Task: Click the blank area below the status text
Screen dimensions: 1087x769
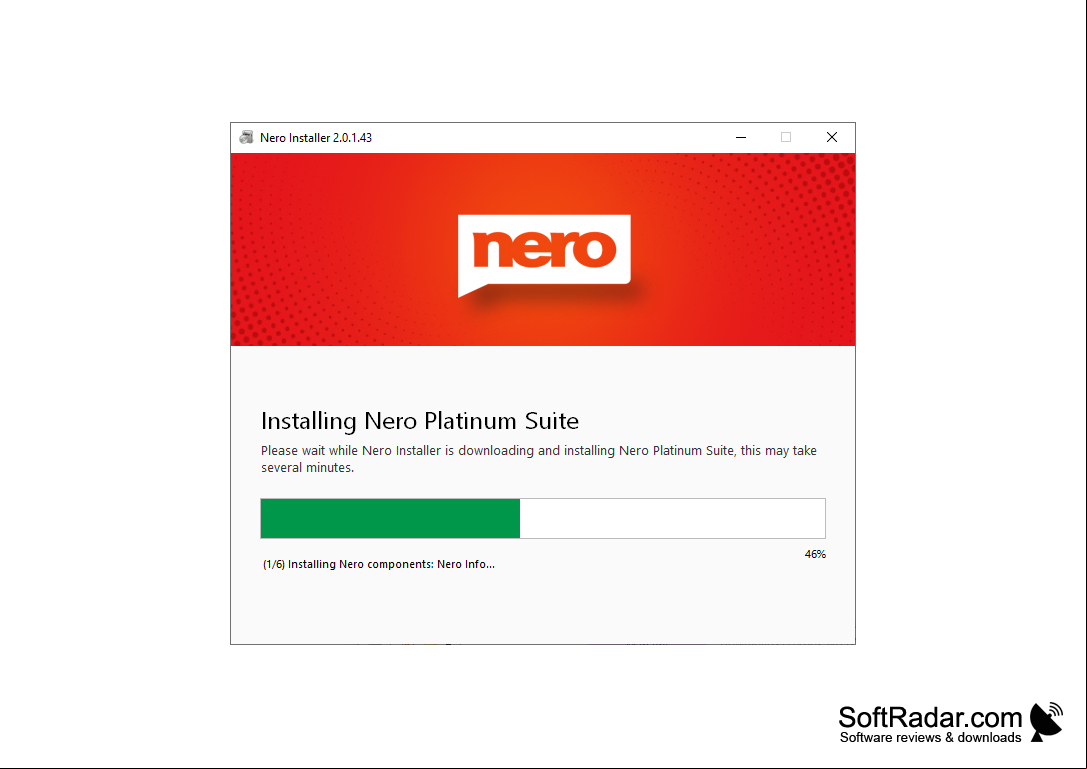Action: [x=543, y=609]
